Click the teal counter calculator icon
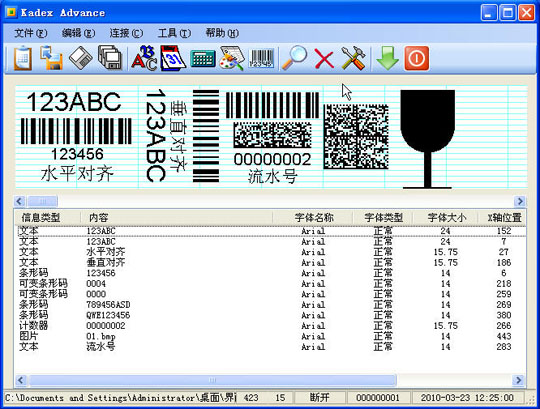 click(x=203, y=59)
